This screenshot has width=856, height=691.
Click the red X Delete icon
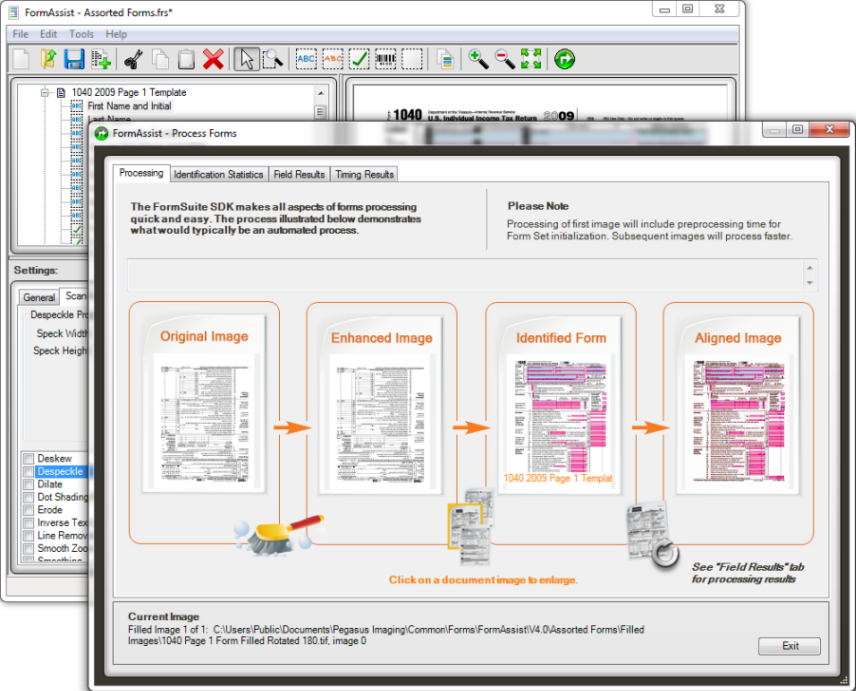[x=213, y=59]
